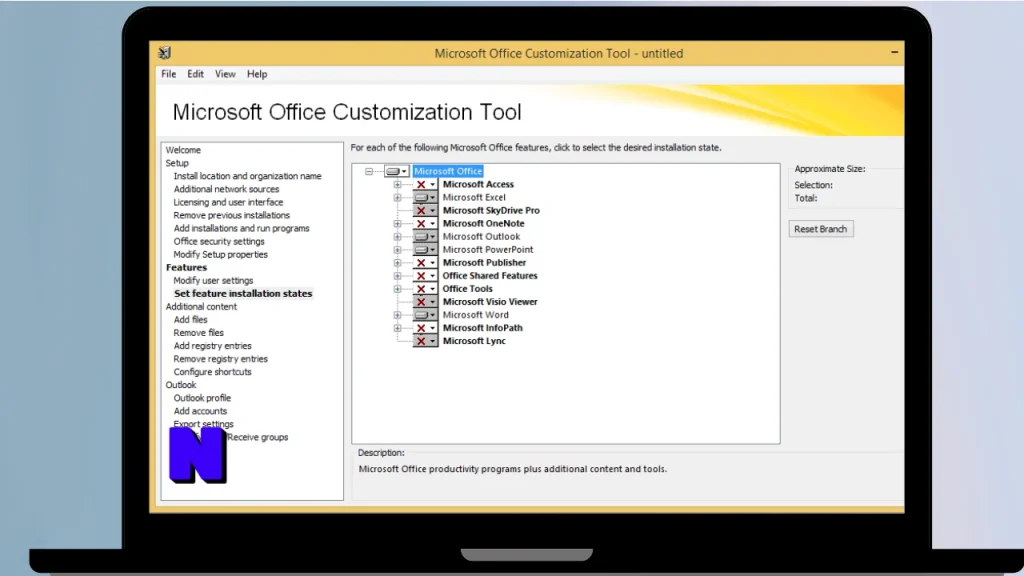The image size is (1024, 576).
Task: Expand the Office Tools branch
Action: click(x=397, y=289)
